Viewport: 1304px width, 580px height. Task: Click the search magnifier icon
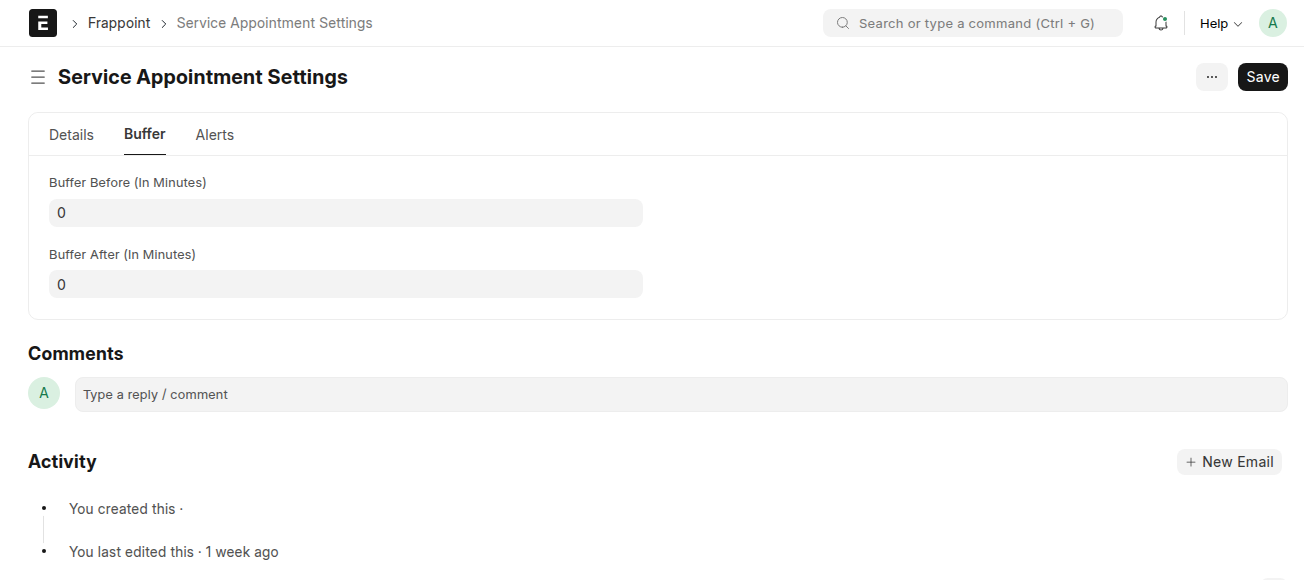pos(843,23)
